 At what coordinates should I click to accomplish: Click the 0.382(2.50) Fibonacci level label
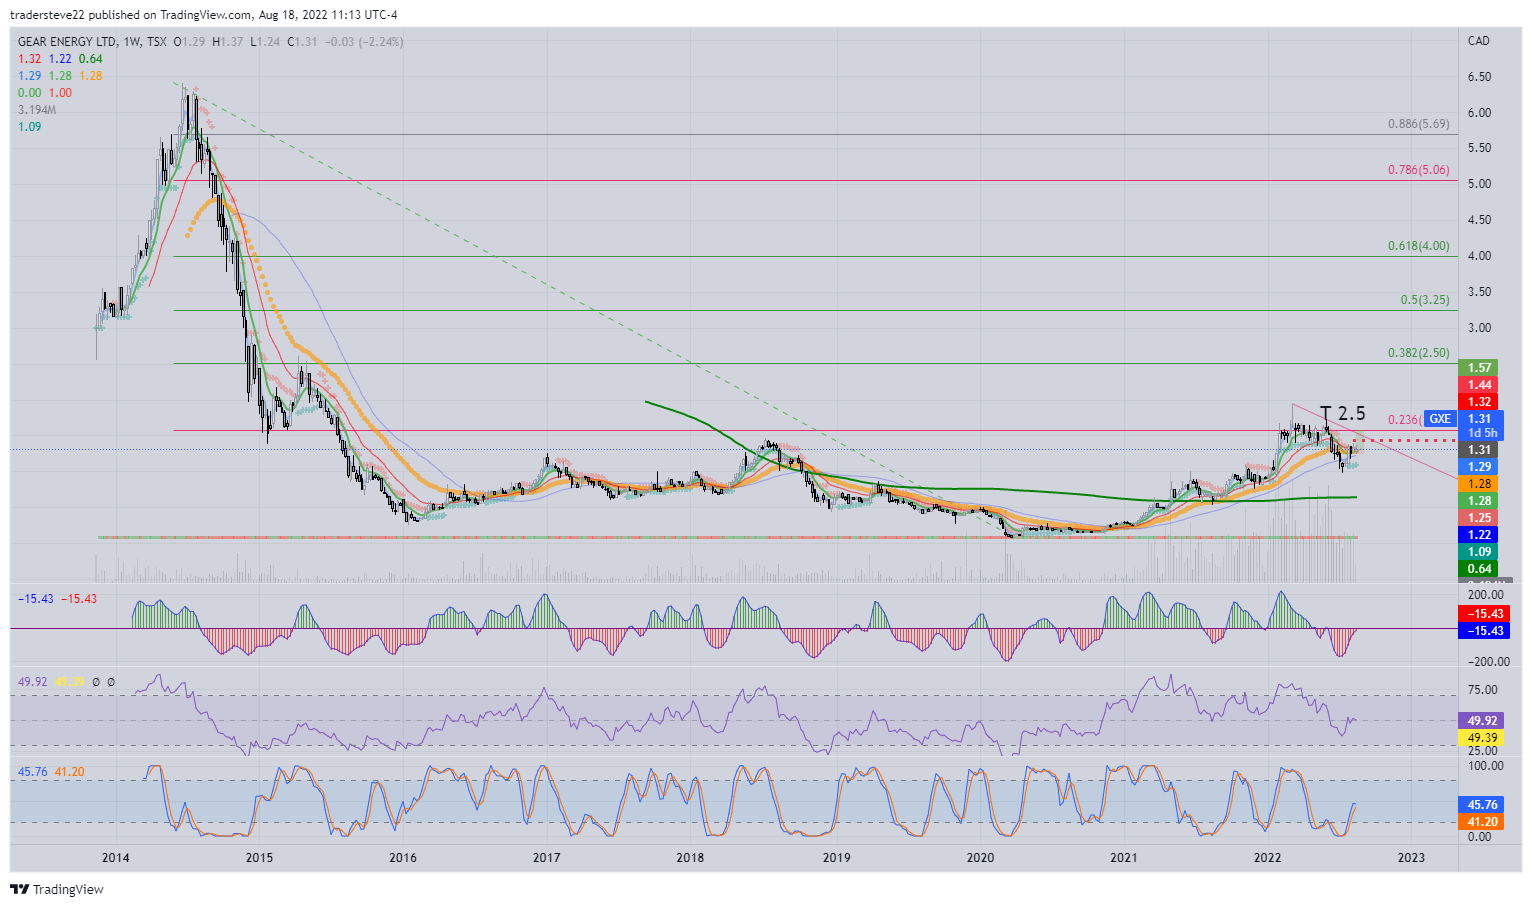tap(1418, 353)
